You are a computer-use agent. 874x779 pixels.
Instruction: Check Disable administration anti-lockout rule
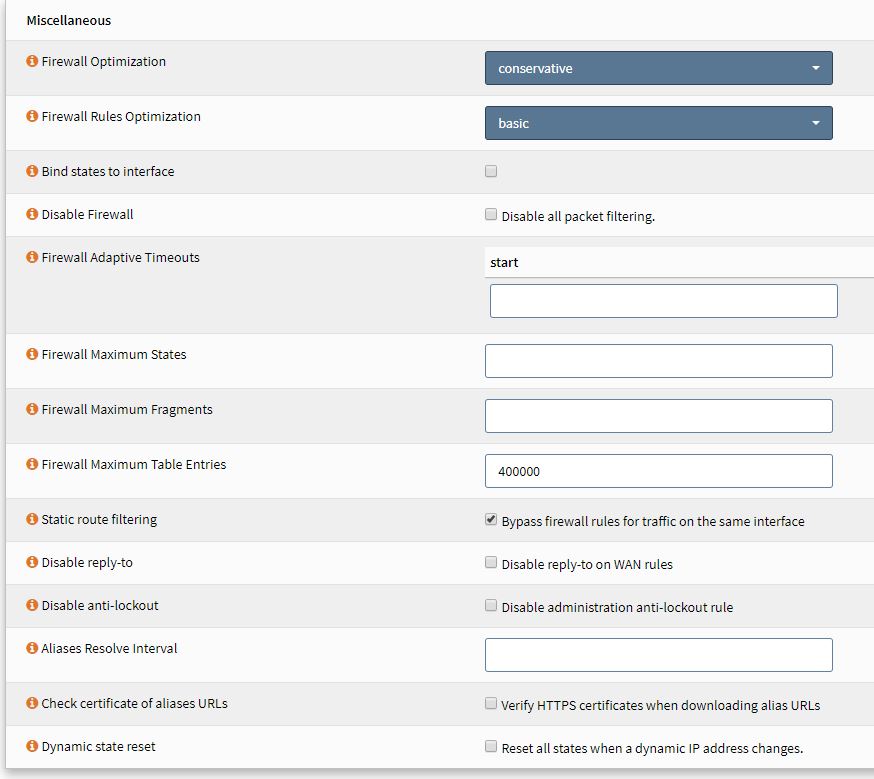coord(491,605)
